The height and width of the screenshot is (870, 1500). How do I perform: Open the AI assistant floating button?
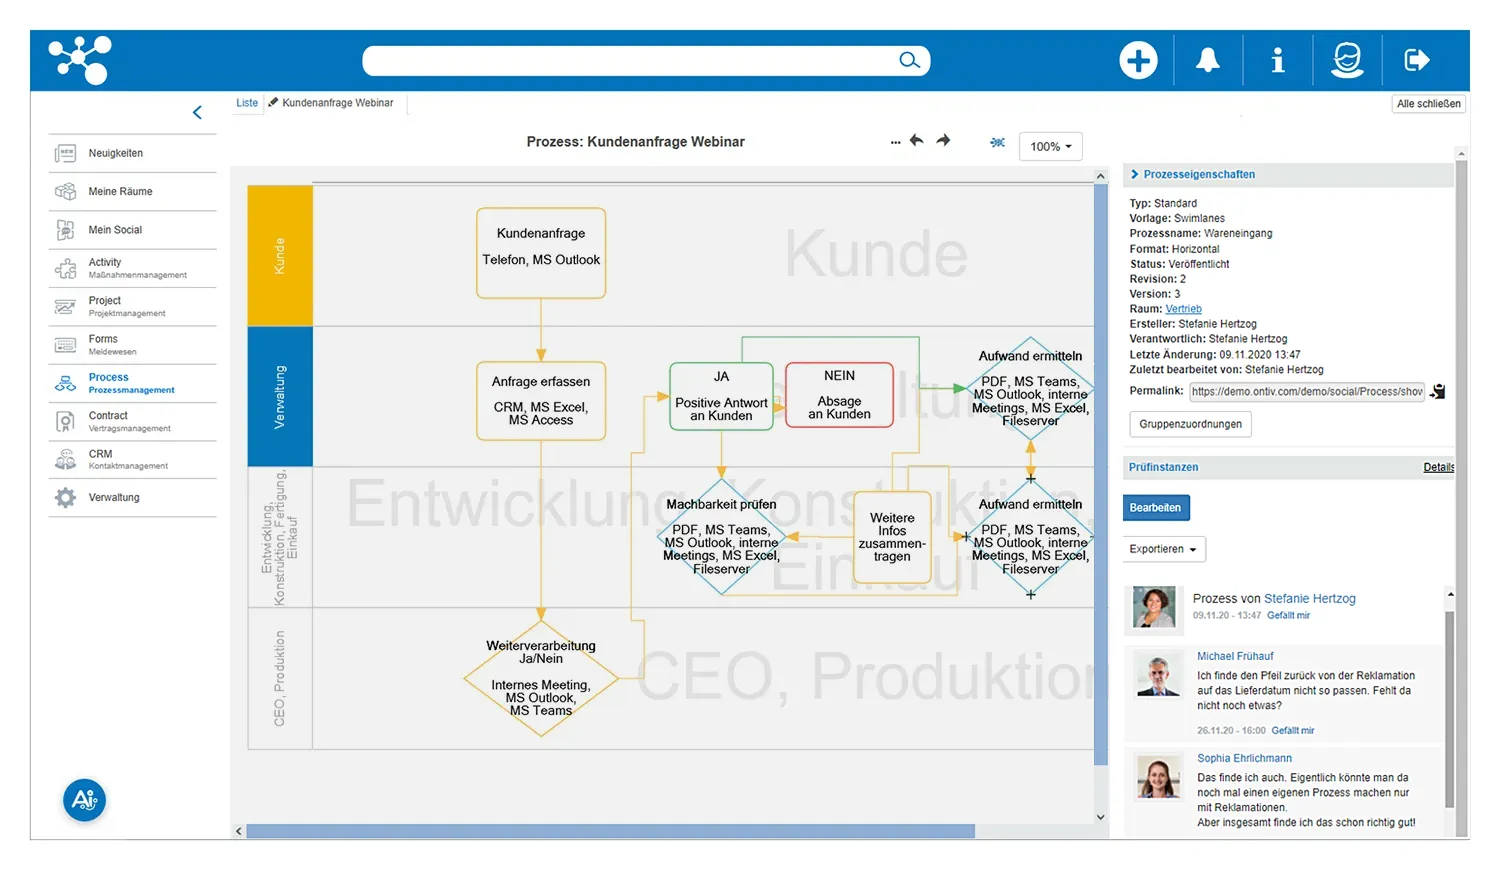coord(85,800)
